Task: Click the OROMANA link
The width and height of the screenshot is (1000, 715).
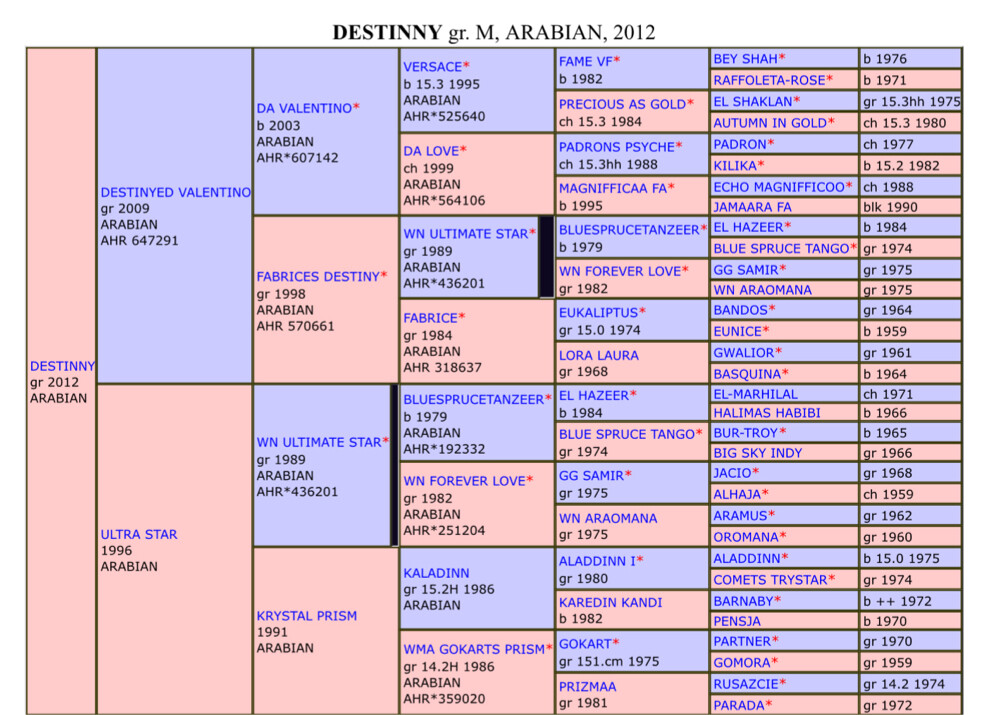Action: [x=746, y=537]
